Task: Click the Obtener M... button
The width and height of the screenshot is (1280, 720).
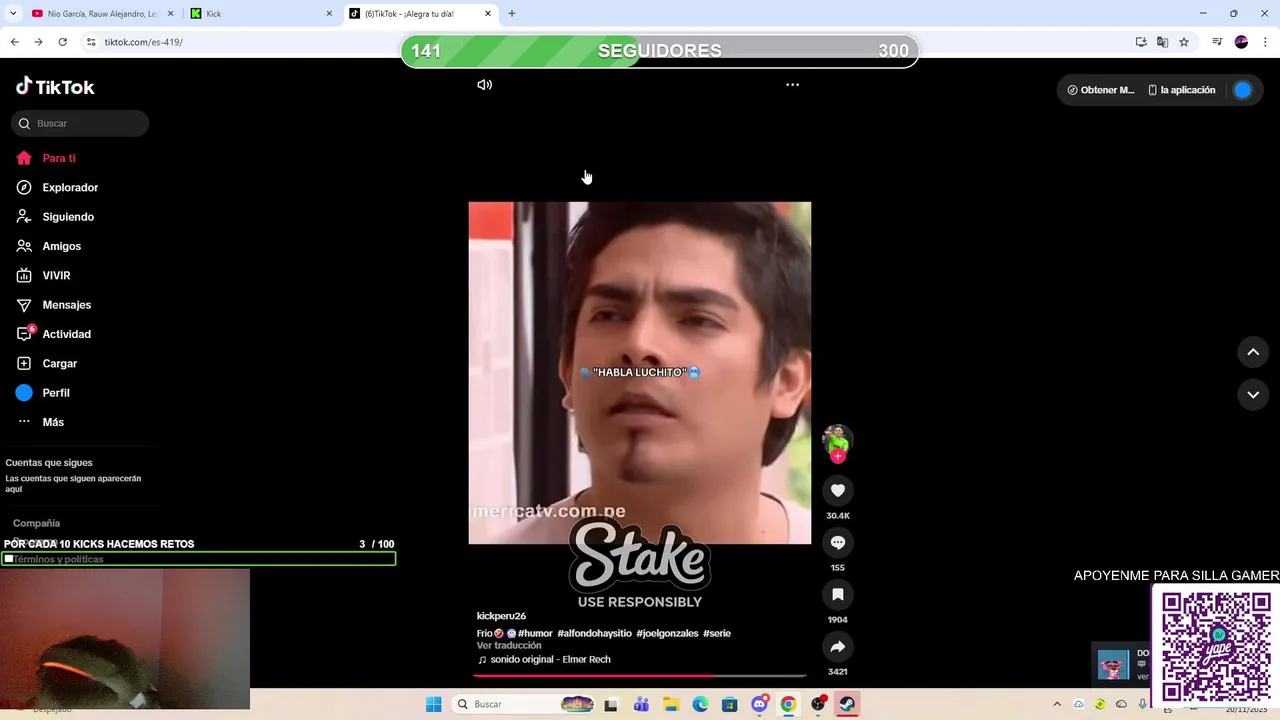Action: 1101,90
